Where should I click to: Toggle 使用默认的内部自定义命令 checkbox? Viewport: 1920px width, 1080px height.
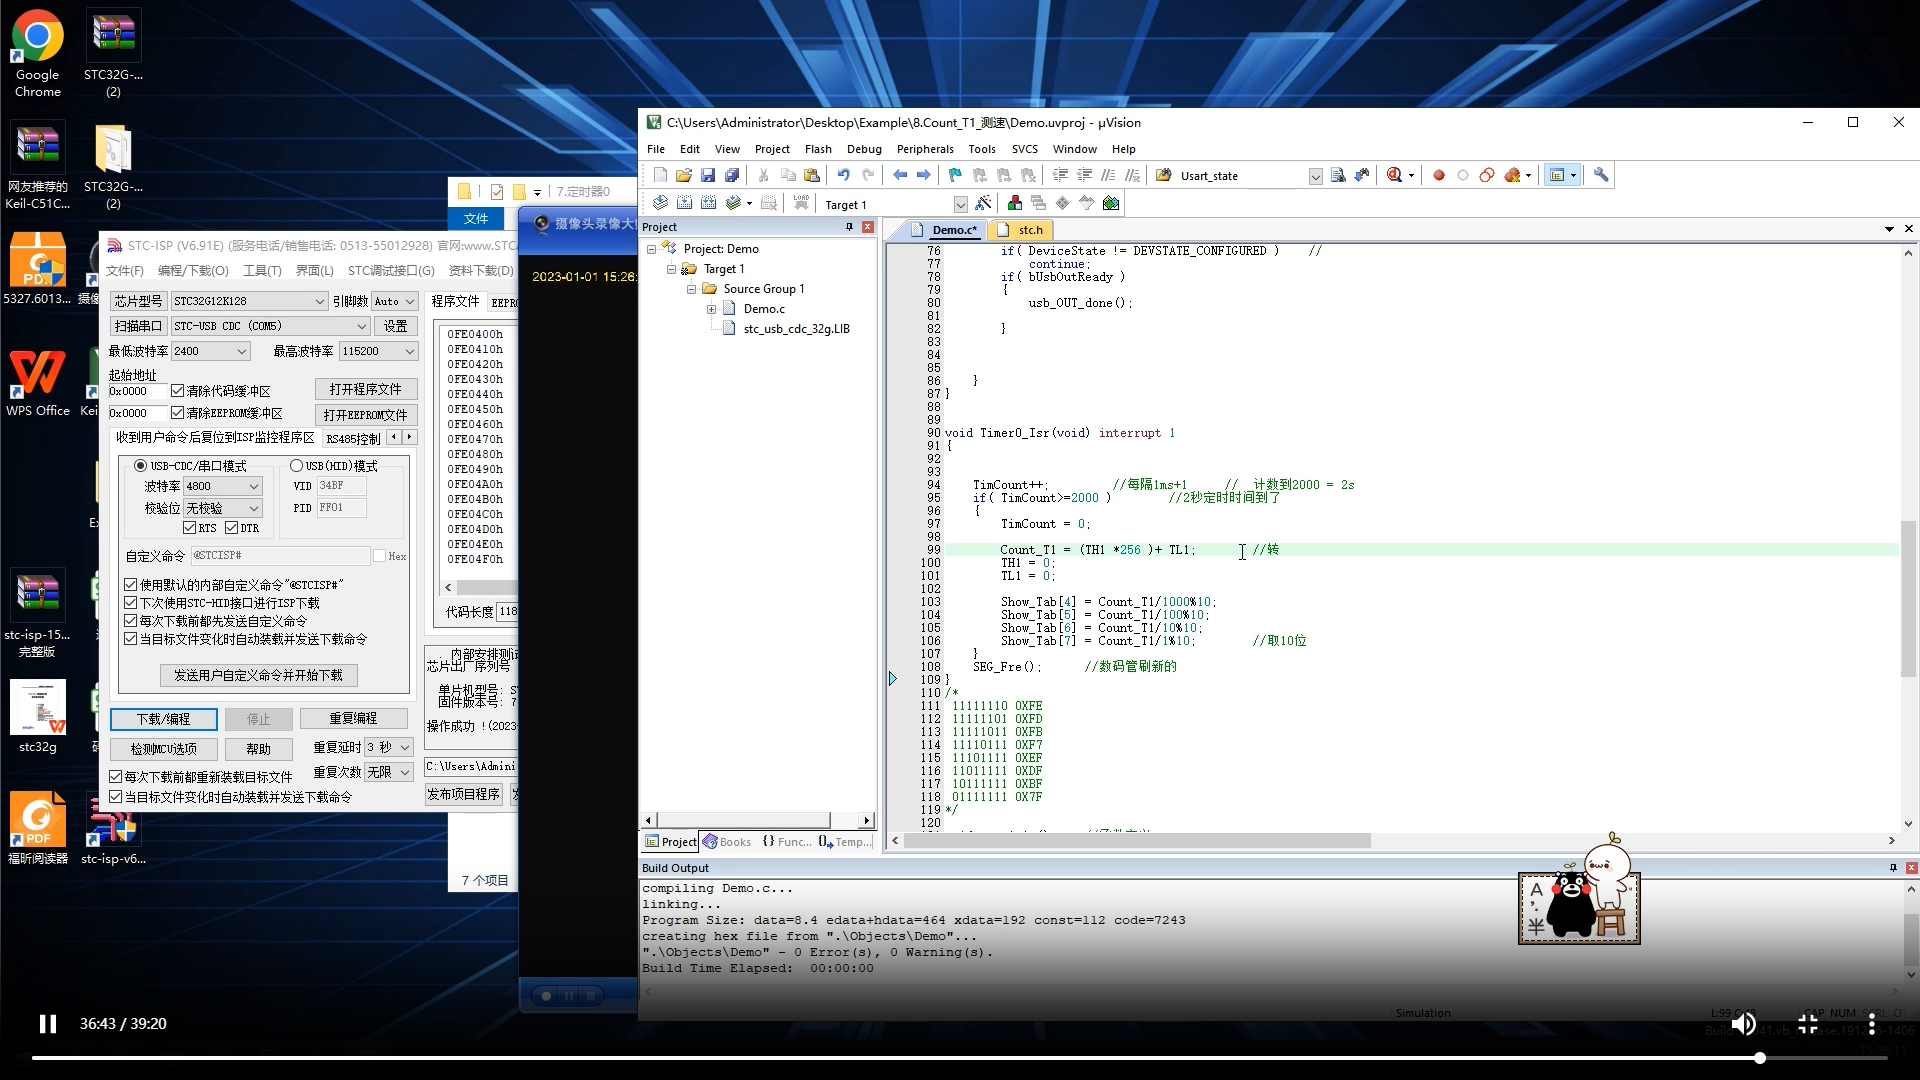(131, 585)
